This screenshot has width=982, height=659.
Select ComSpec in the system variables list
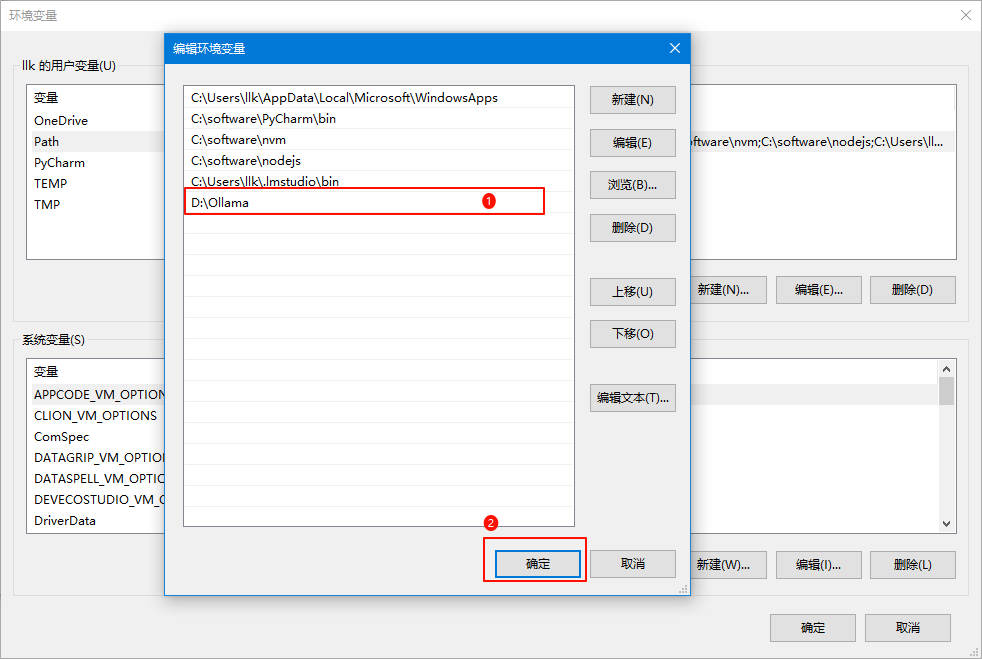click(x=62, y=437)
